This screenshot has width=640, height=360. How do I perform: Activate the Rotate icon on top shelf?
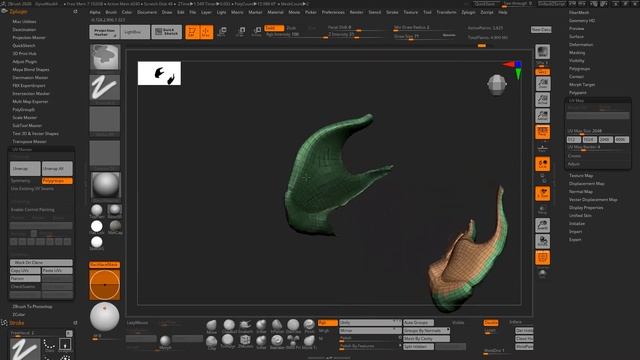click(257, 32)
